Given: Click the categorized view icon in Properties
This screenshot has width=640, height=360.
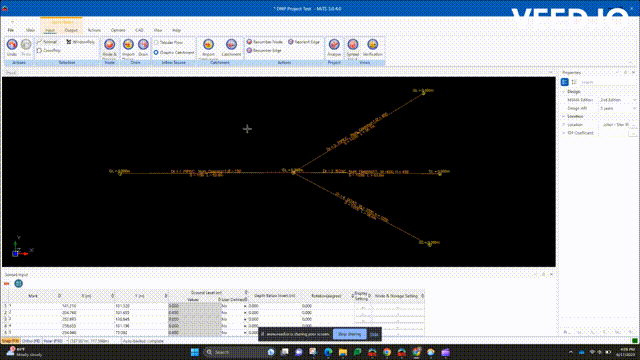Looking at the screenshot, I should (564, 82).
